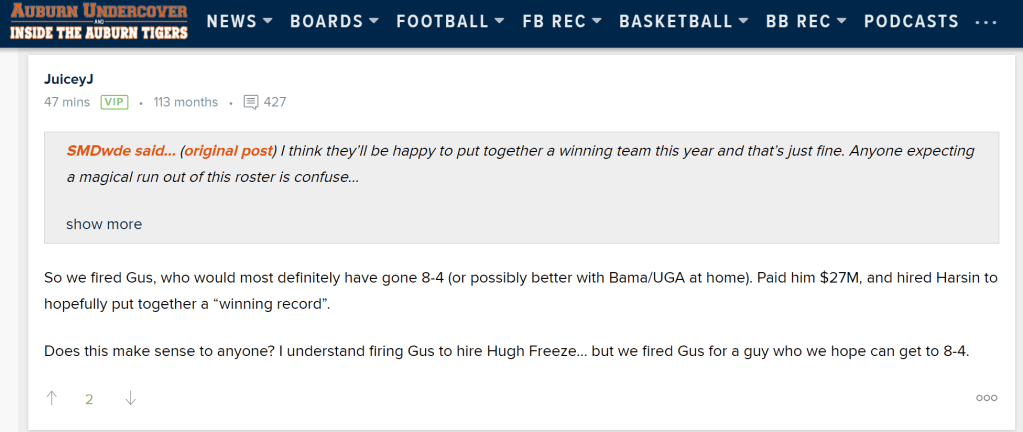The width and height of the screenshot is (1023, 432).
Task: Open the FB Rec dropdown
Action: (562, 22)
